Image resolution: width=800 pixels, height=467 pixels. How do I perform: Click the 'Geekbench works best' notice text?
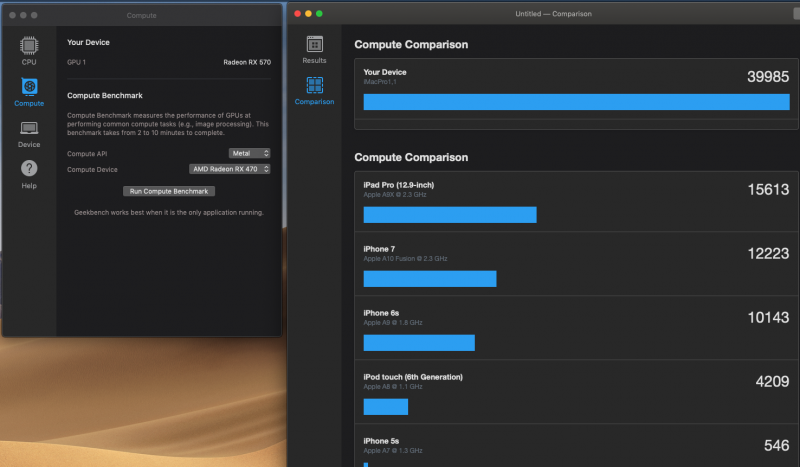pyautogui.click(x=169, y=212)
